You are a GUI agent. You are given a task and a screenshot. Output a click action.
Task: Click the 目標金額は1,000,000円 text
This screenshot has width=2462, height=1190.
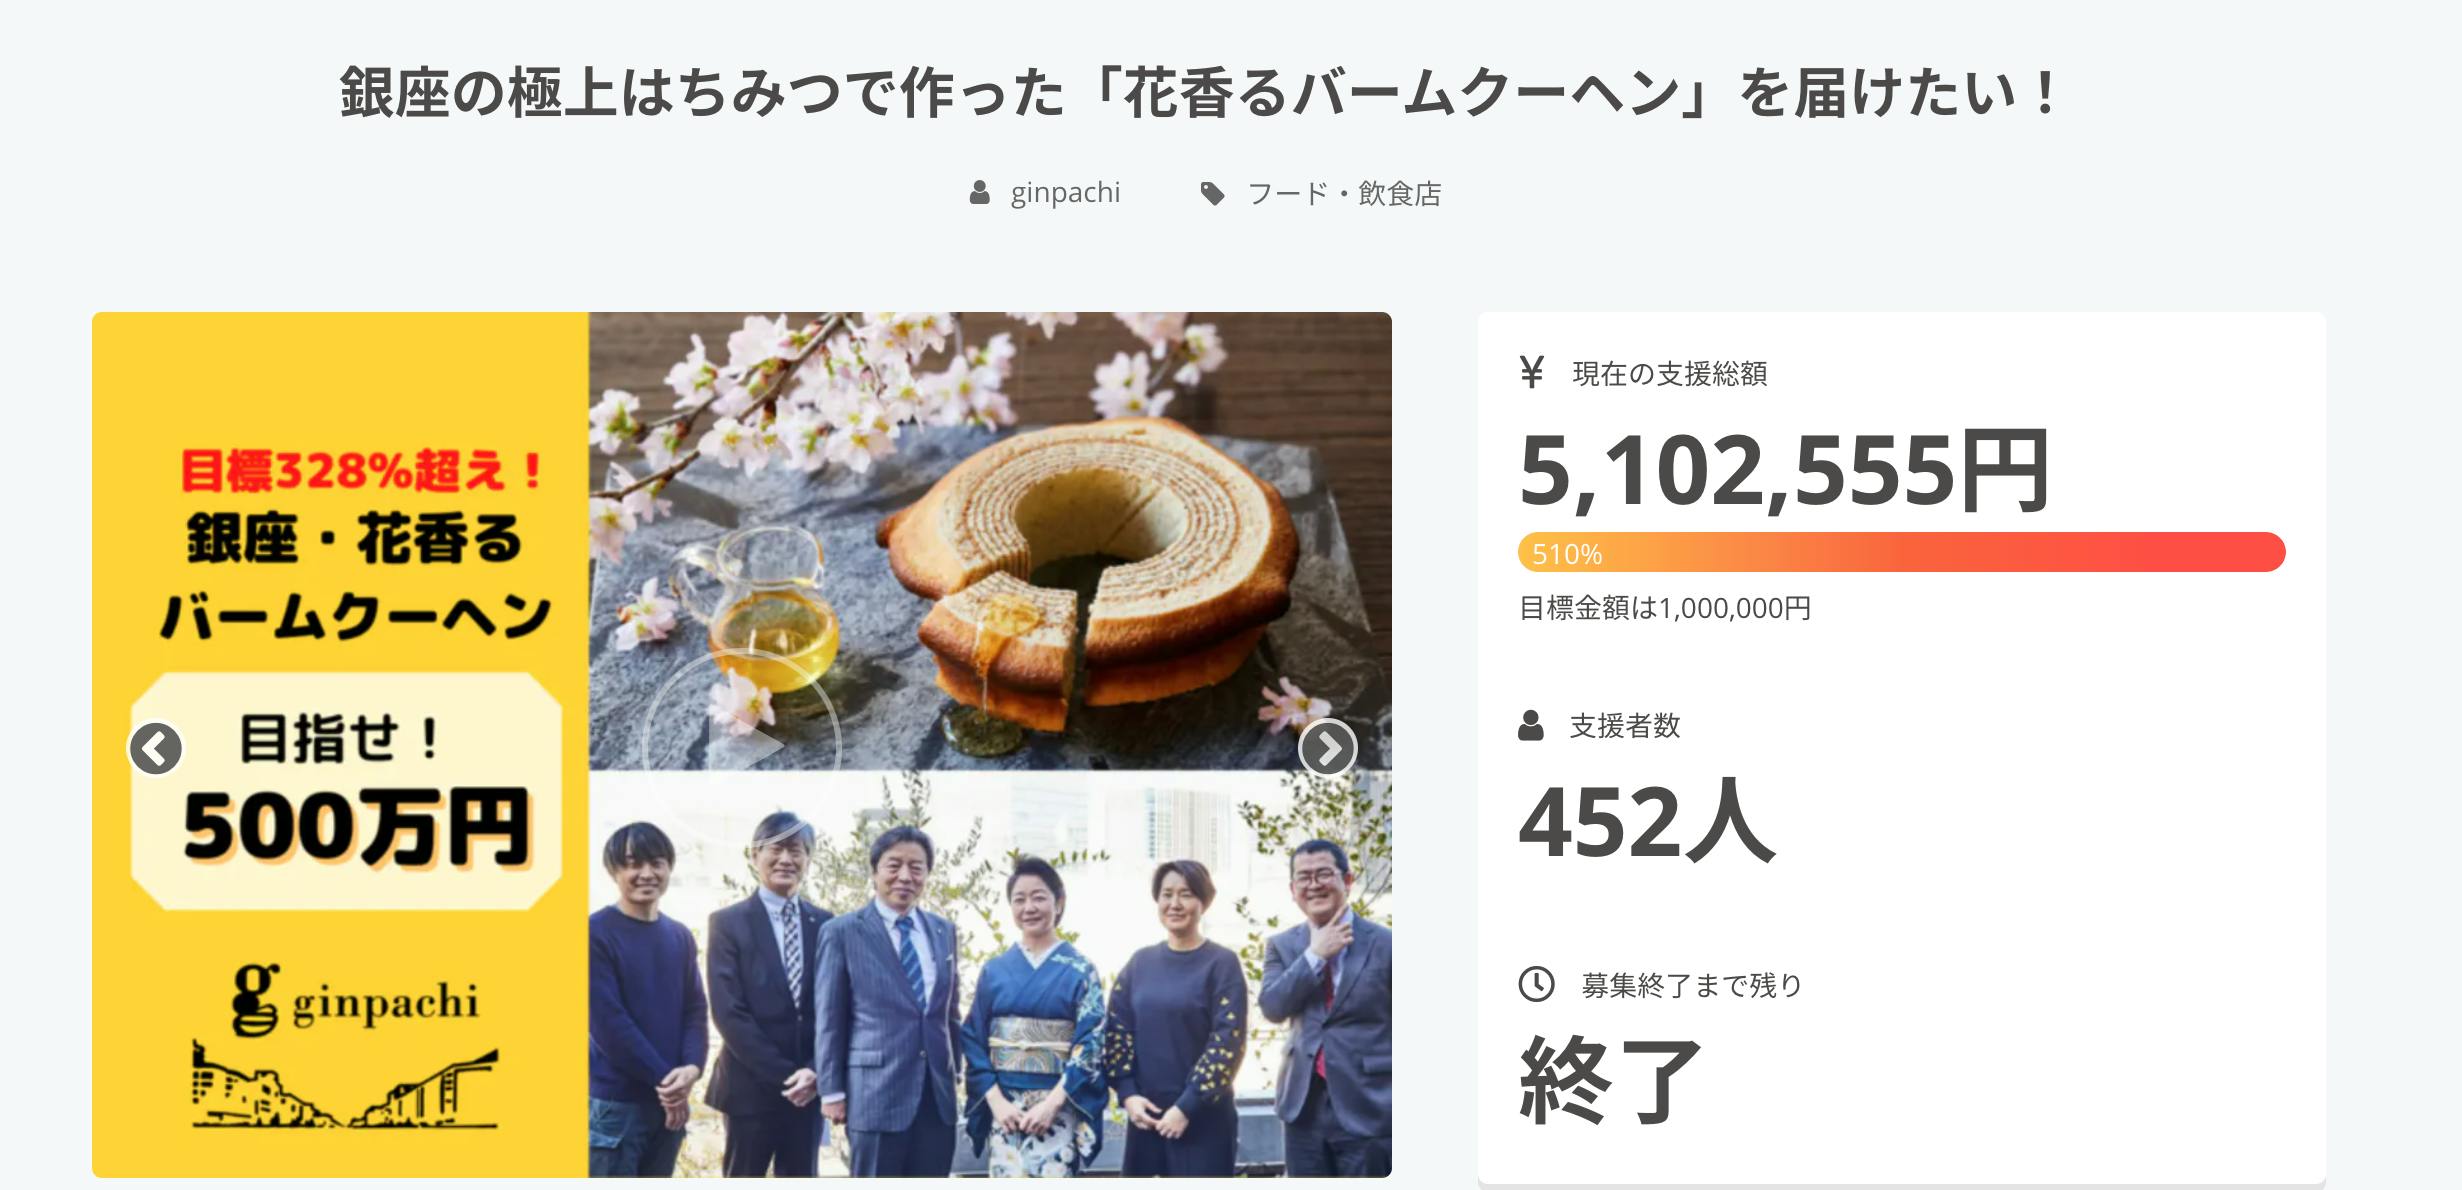(x=1664, y=608)
